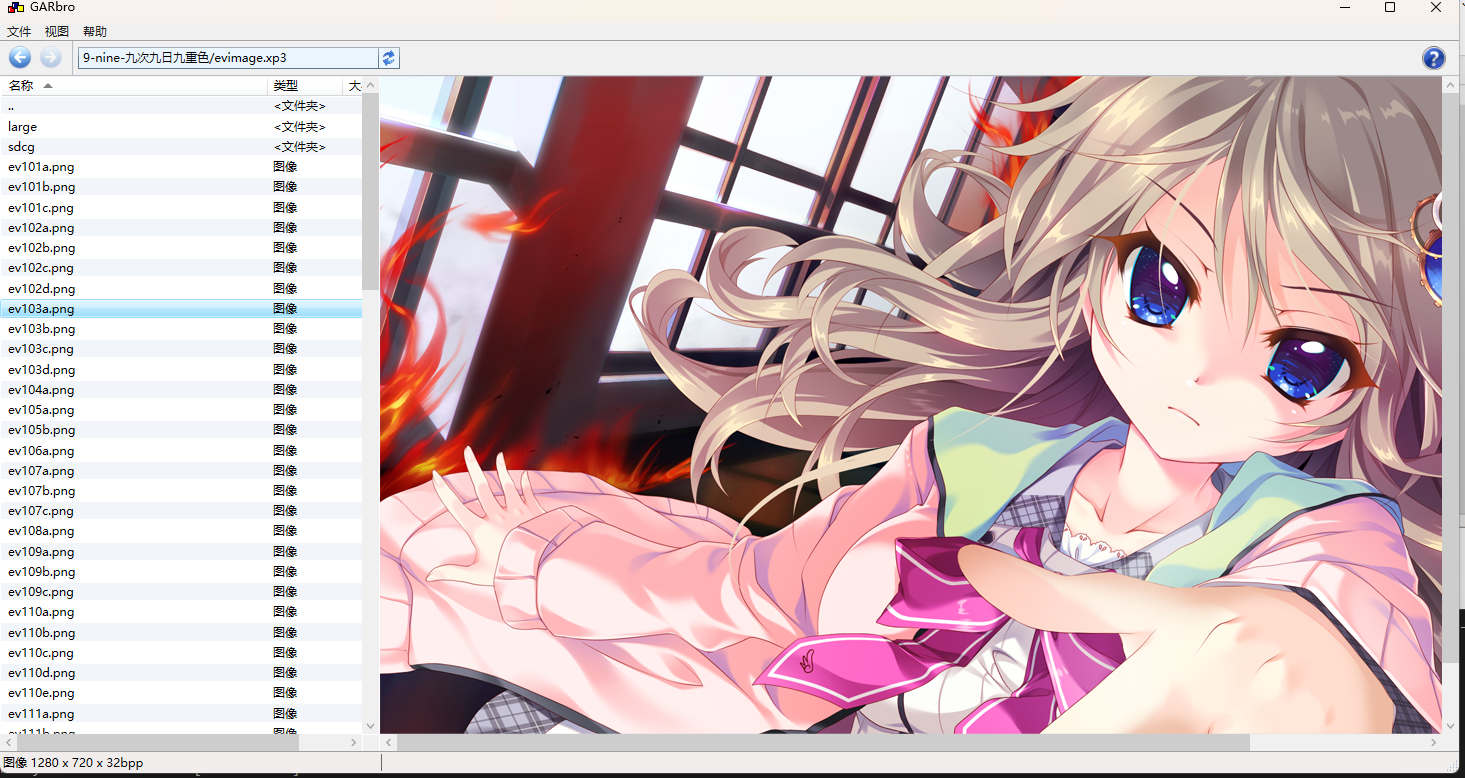Select file ev110d.png
The width and height of the screenshot is (1465, 778).
pos(181,673)
